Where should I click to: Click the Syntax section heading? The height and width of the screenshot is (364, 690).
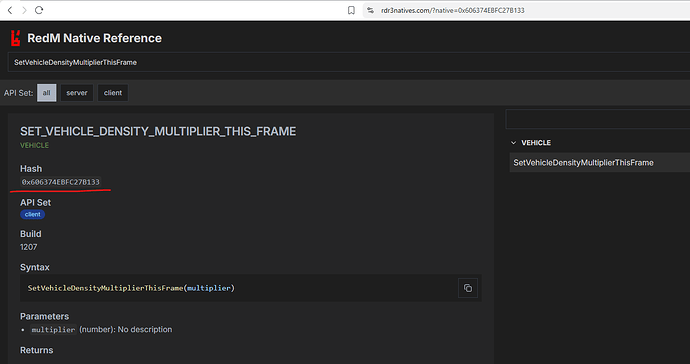(x=35, y=267)
